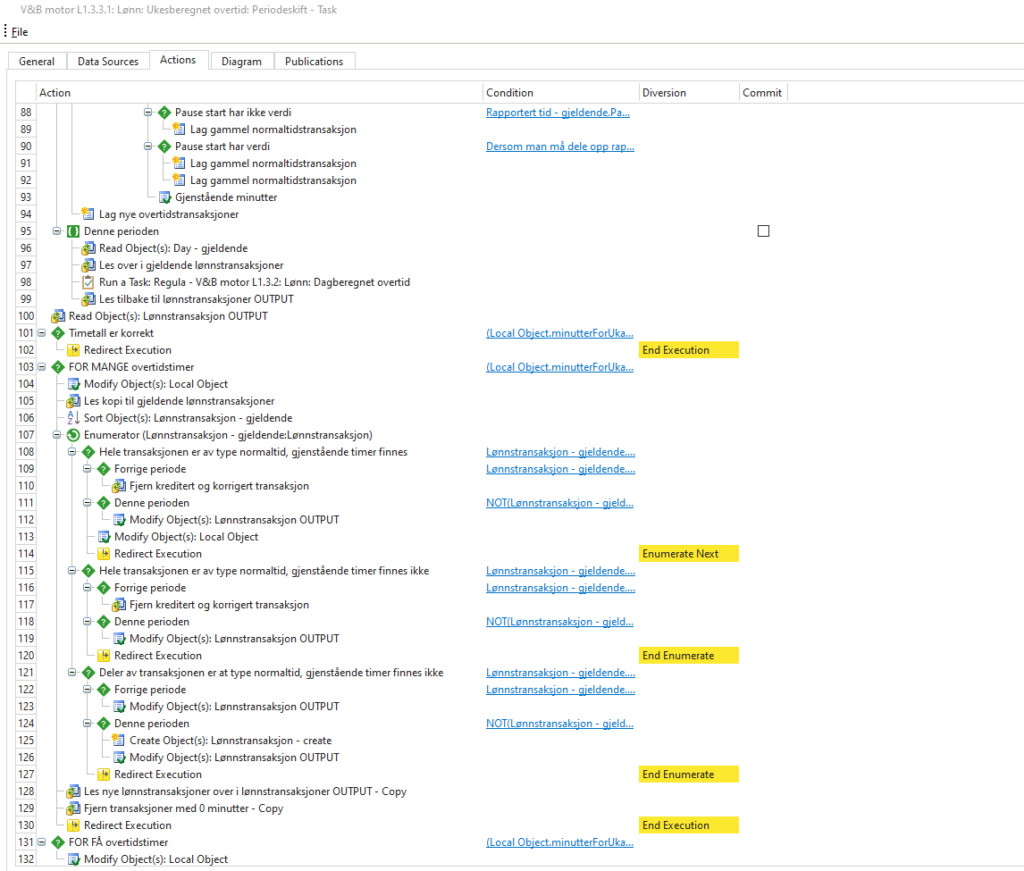Viewport: 1024px width, 871px height.
Task: Open the File menu
Action: 20,32
